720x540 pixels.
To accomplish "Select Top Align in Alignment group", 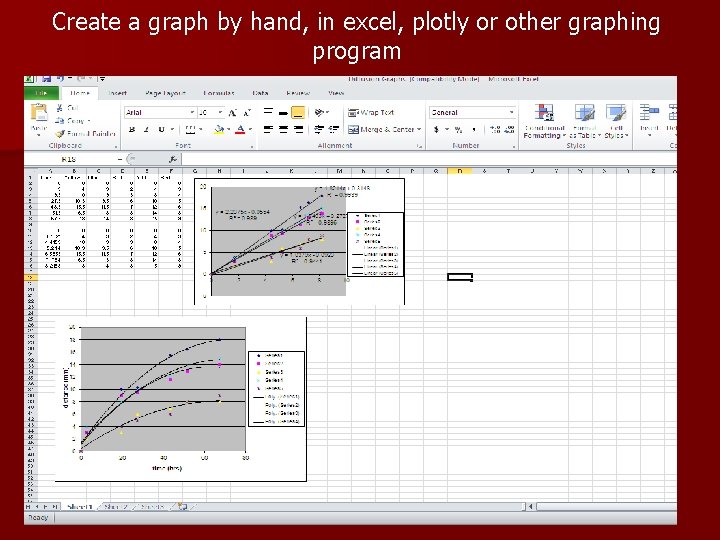I will coord(269,112).
